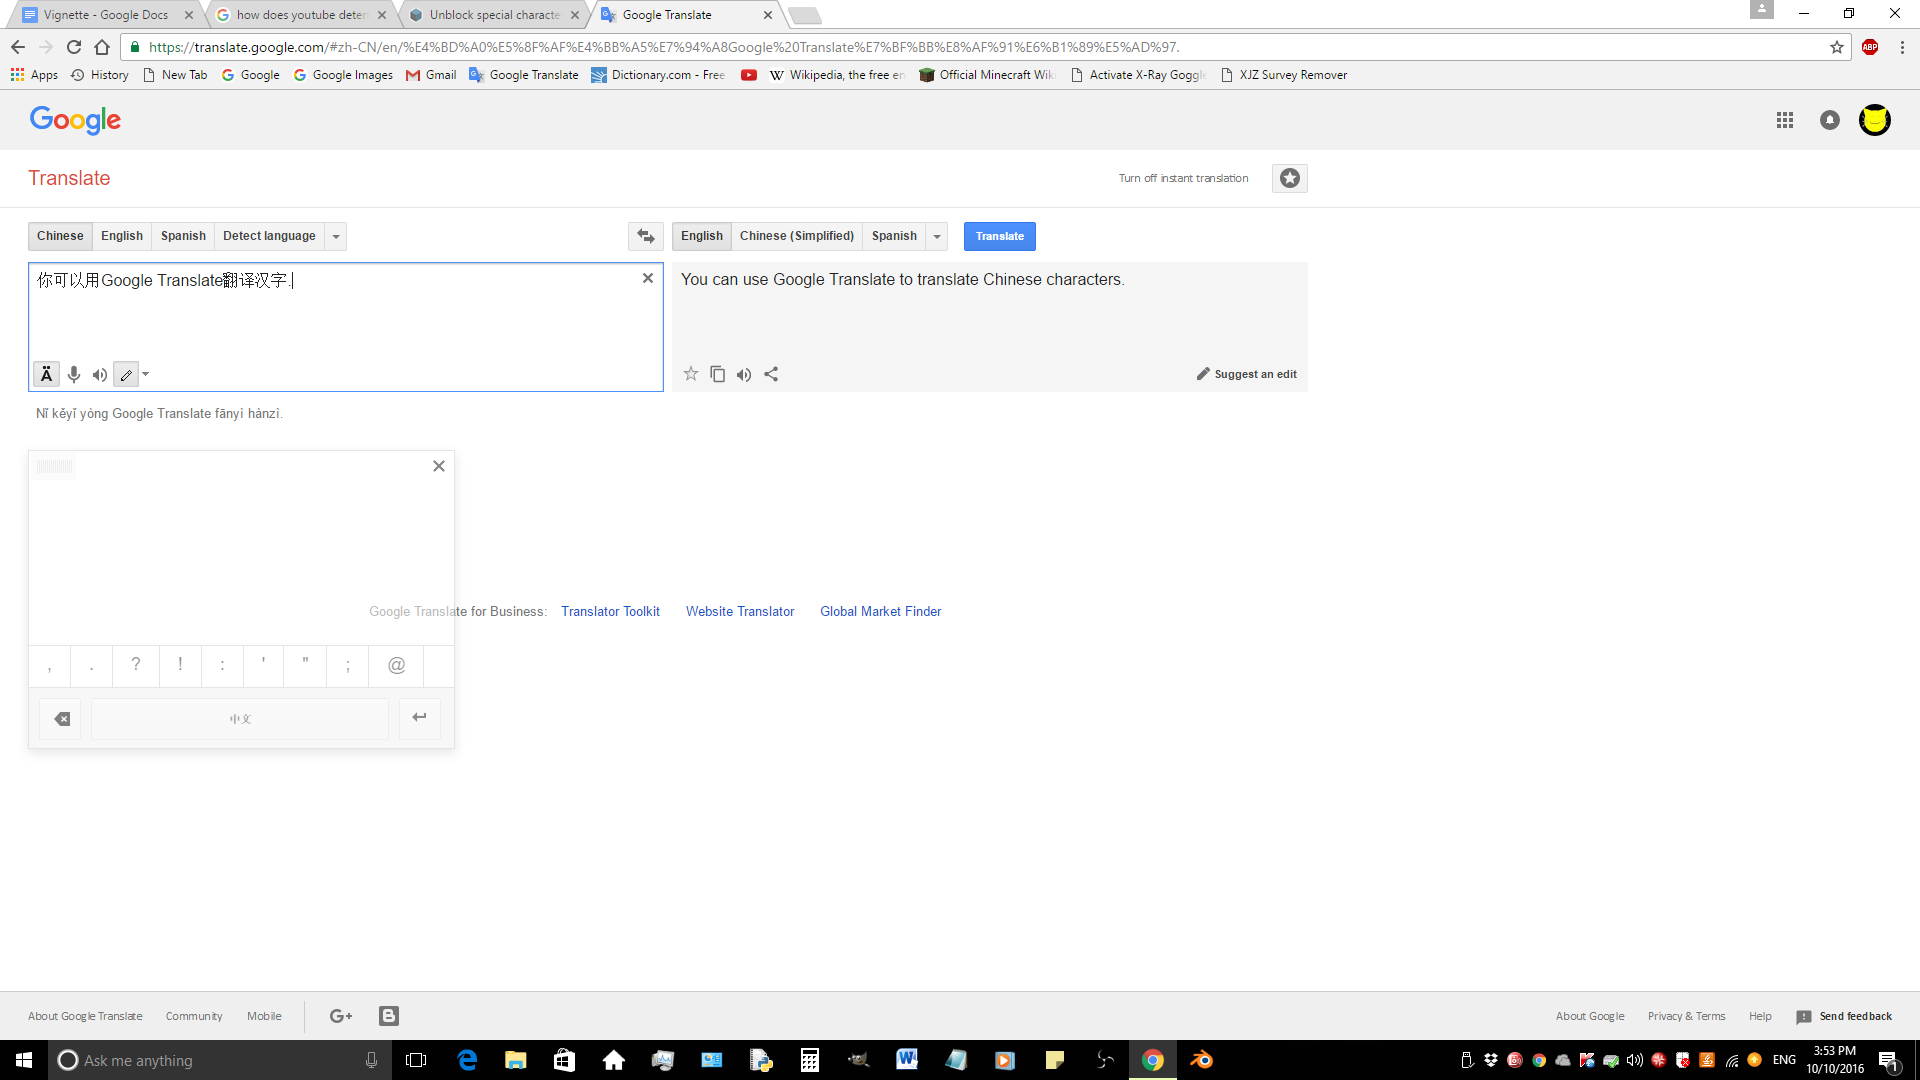The image size is (1920, 1080).
Task: Click the Translate heading link
Action: [x=69, y=178]
